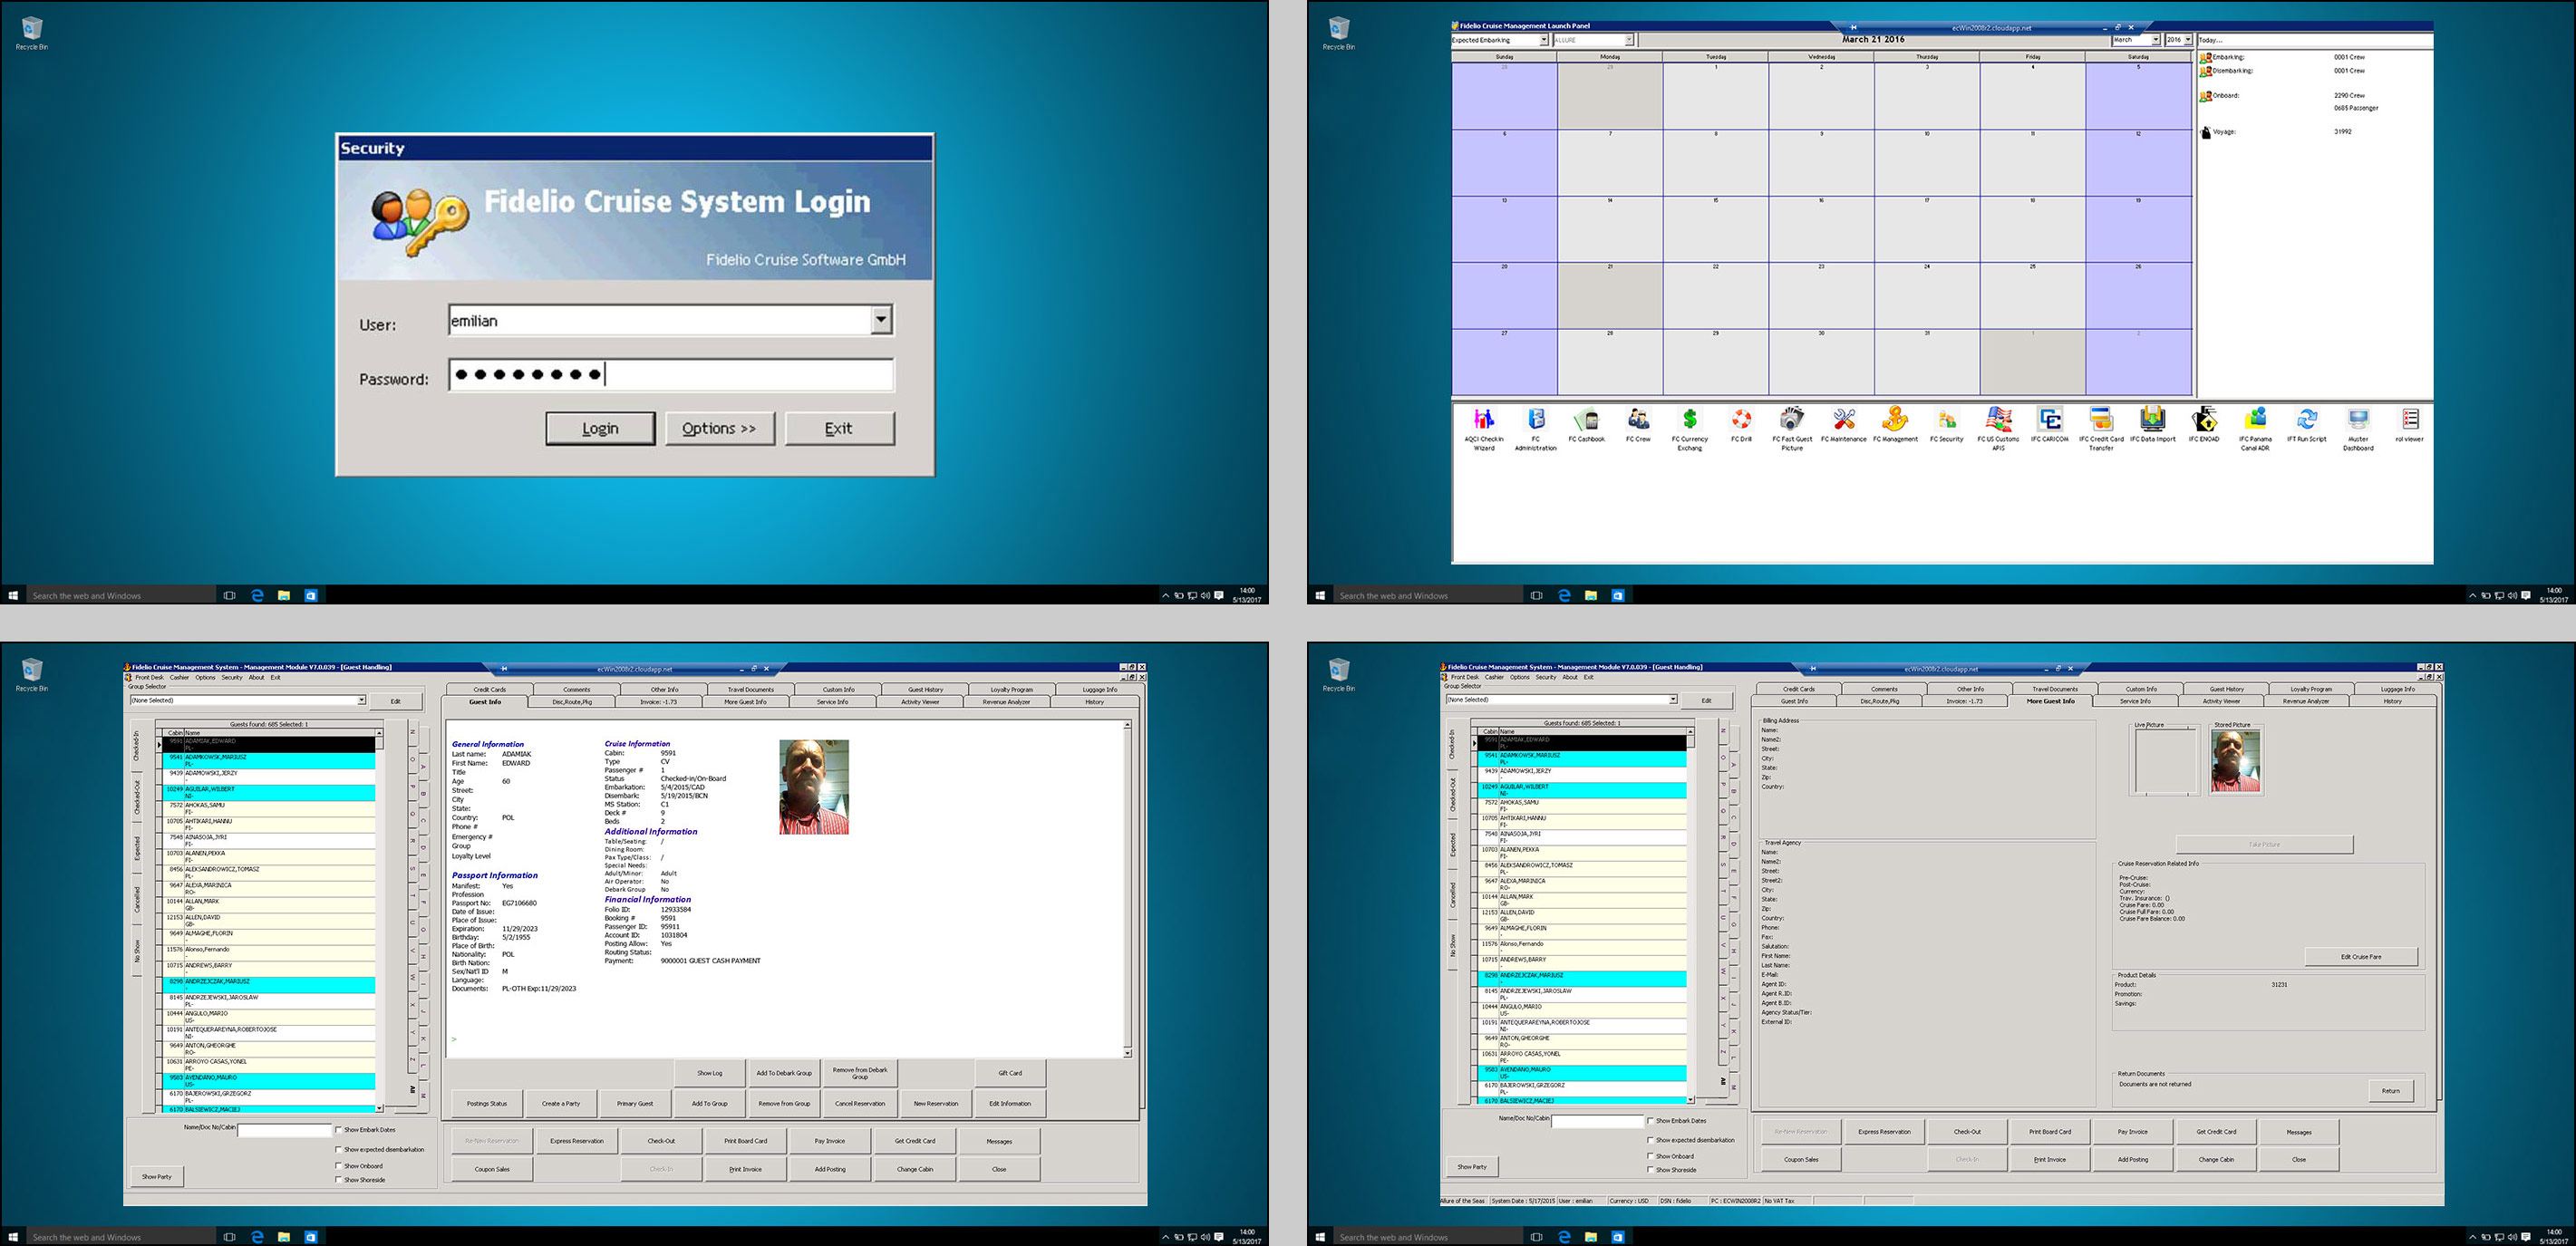Enable Show Shoreside in Billing Address window
The image size is (2576, 1246).
pyautogui.click(x=1650, y=1170)
